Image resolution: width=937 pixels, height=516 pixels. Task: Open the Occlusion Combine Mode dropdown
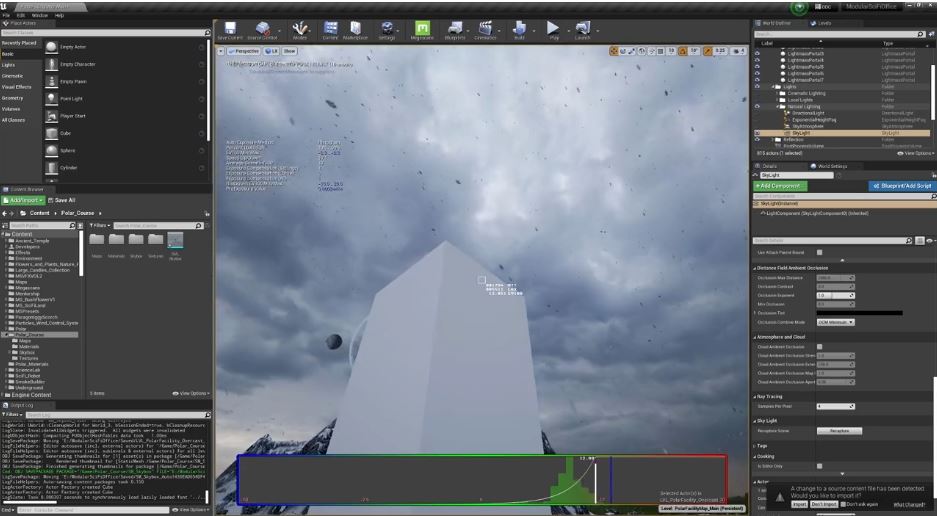[835, 322]
